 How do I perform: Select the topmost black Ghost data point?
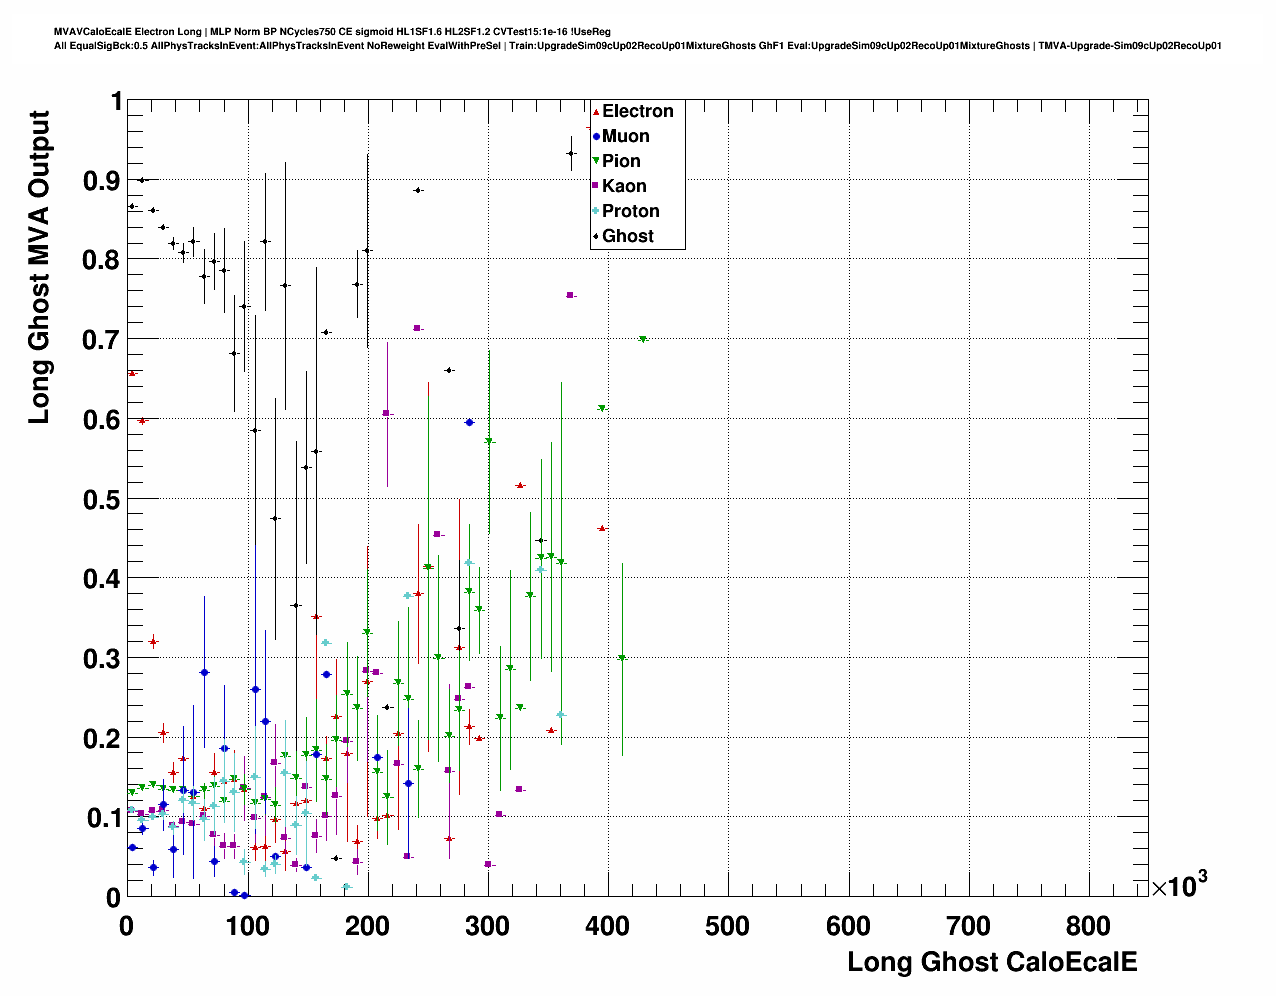pyautogui.click(x=570, y=153)
